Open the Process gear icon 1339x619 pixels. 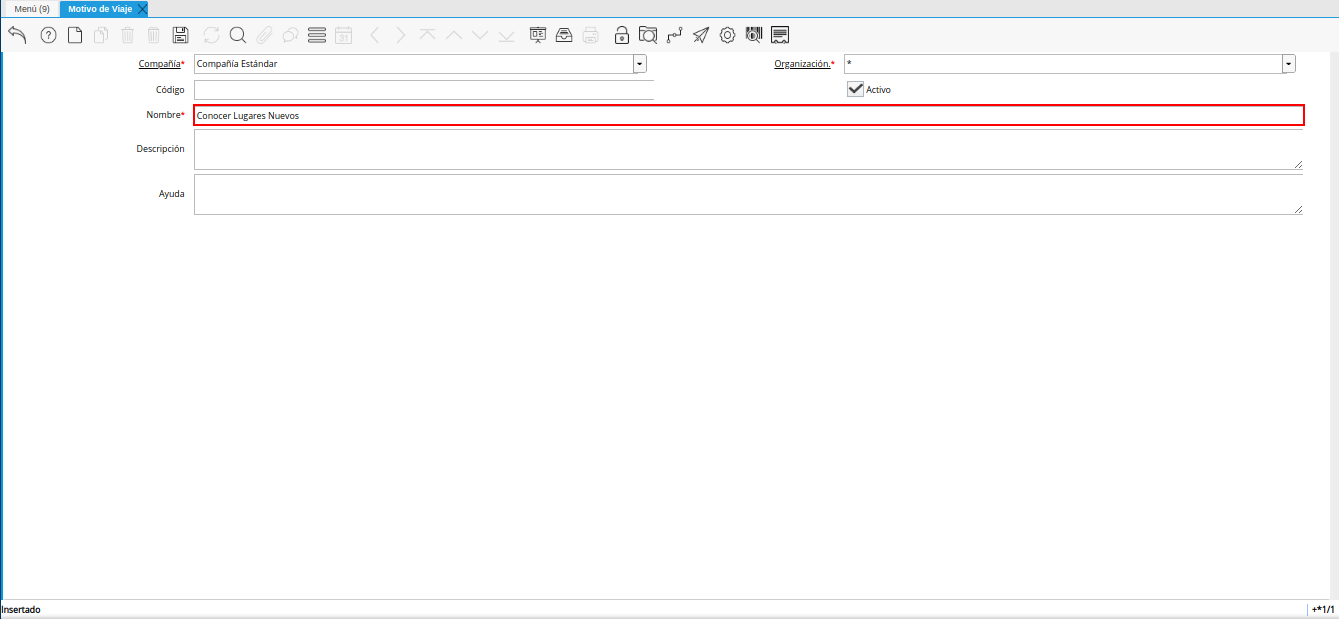pyautogui.click(x=727, y=35)
